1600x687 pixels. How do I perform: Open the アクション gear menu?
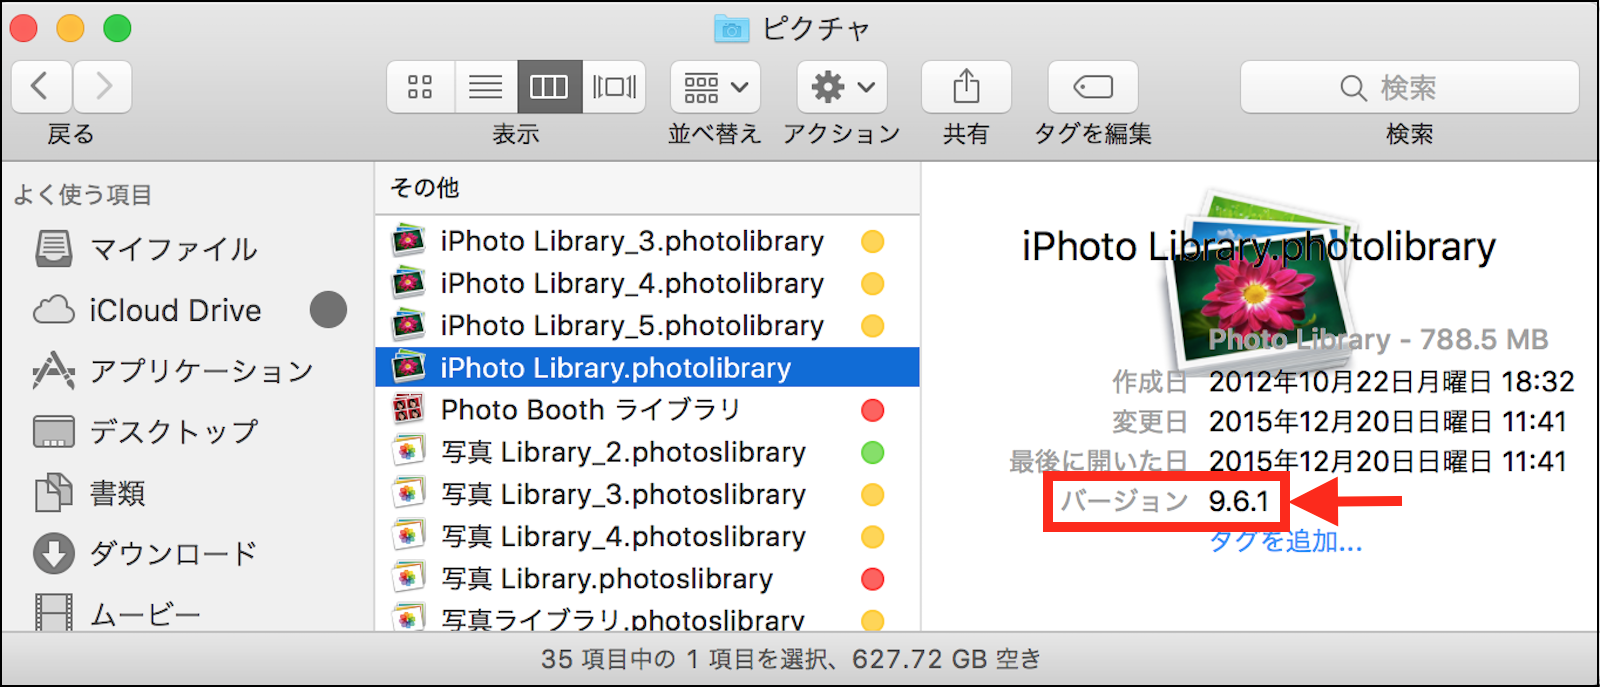842,87
